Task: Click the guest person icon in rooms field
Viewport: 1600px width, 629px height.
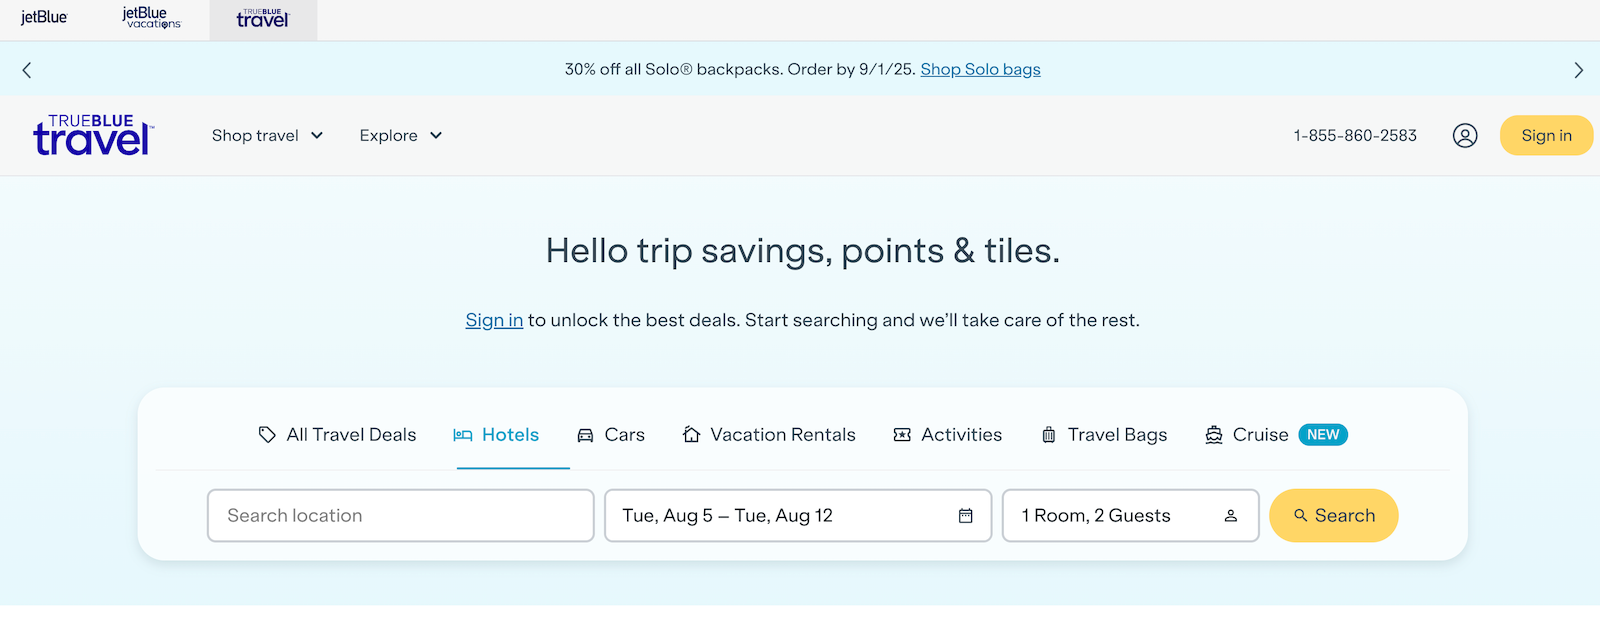Action: [x=1231, y=516]
